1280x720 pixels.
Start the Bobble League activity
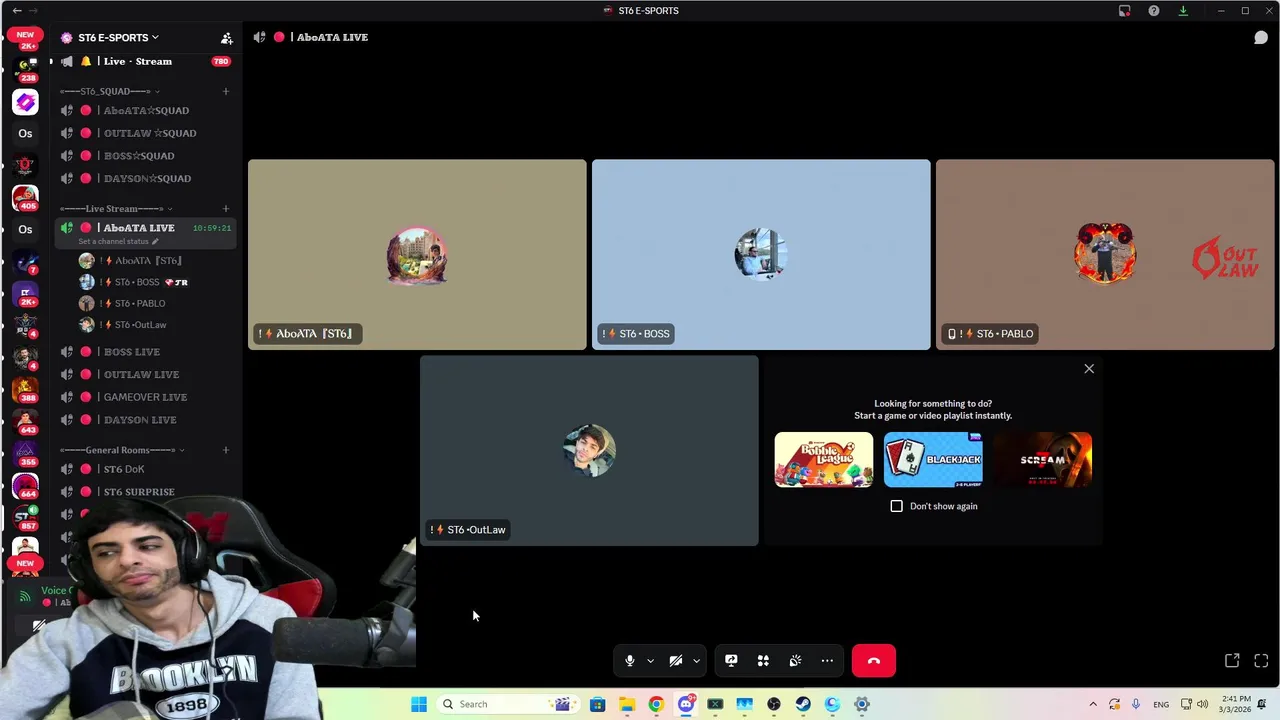coord(824,460)
